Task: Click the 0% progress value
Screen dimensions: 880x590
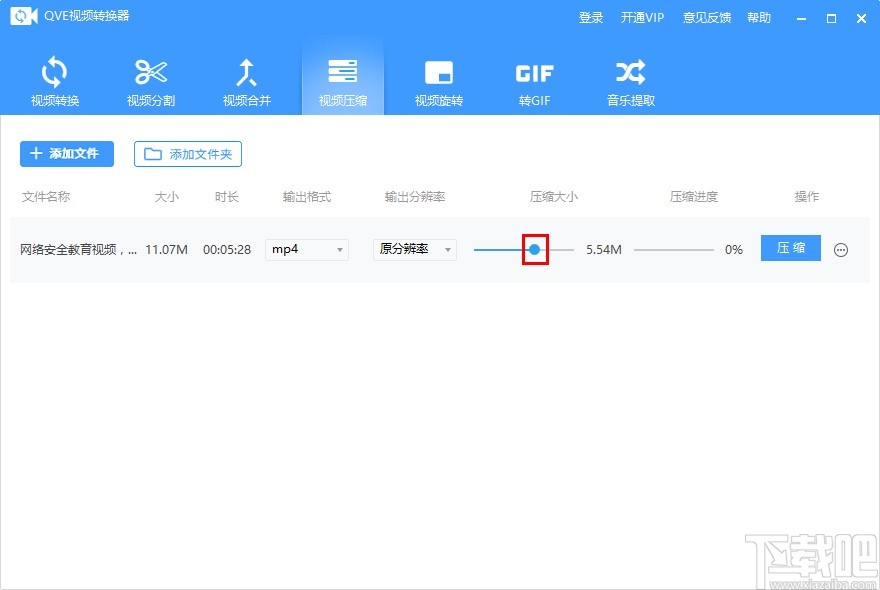Action: [x=734, y=249]
